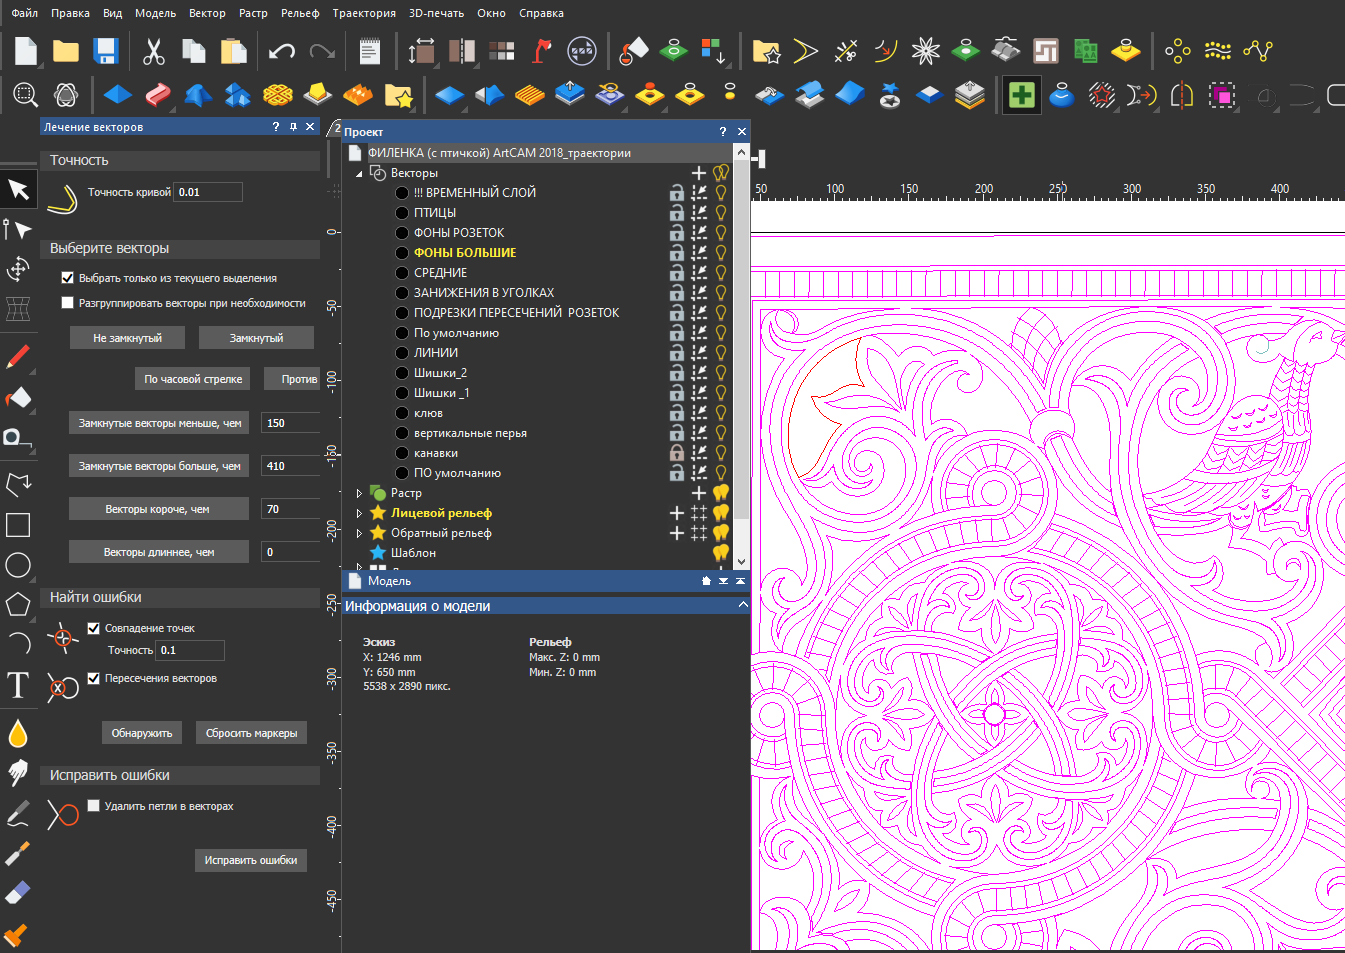Click color dot of СРЕДНИЕ layer
The image size is (1345, 953).
pos(402,273)
